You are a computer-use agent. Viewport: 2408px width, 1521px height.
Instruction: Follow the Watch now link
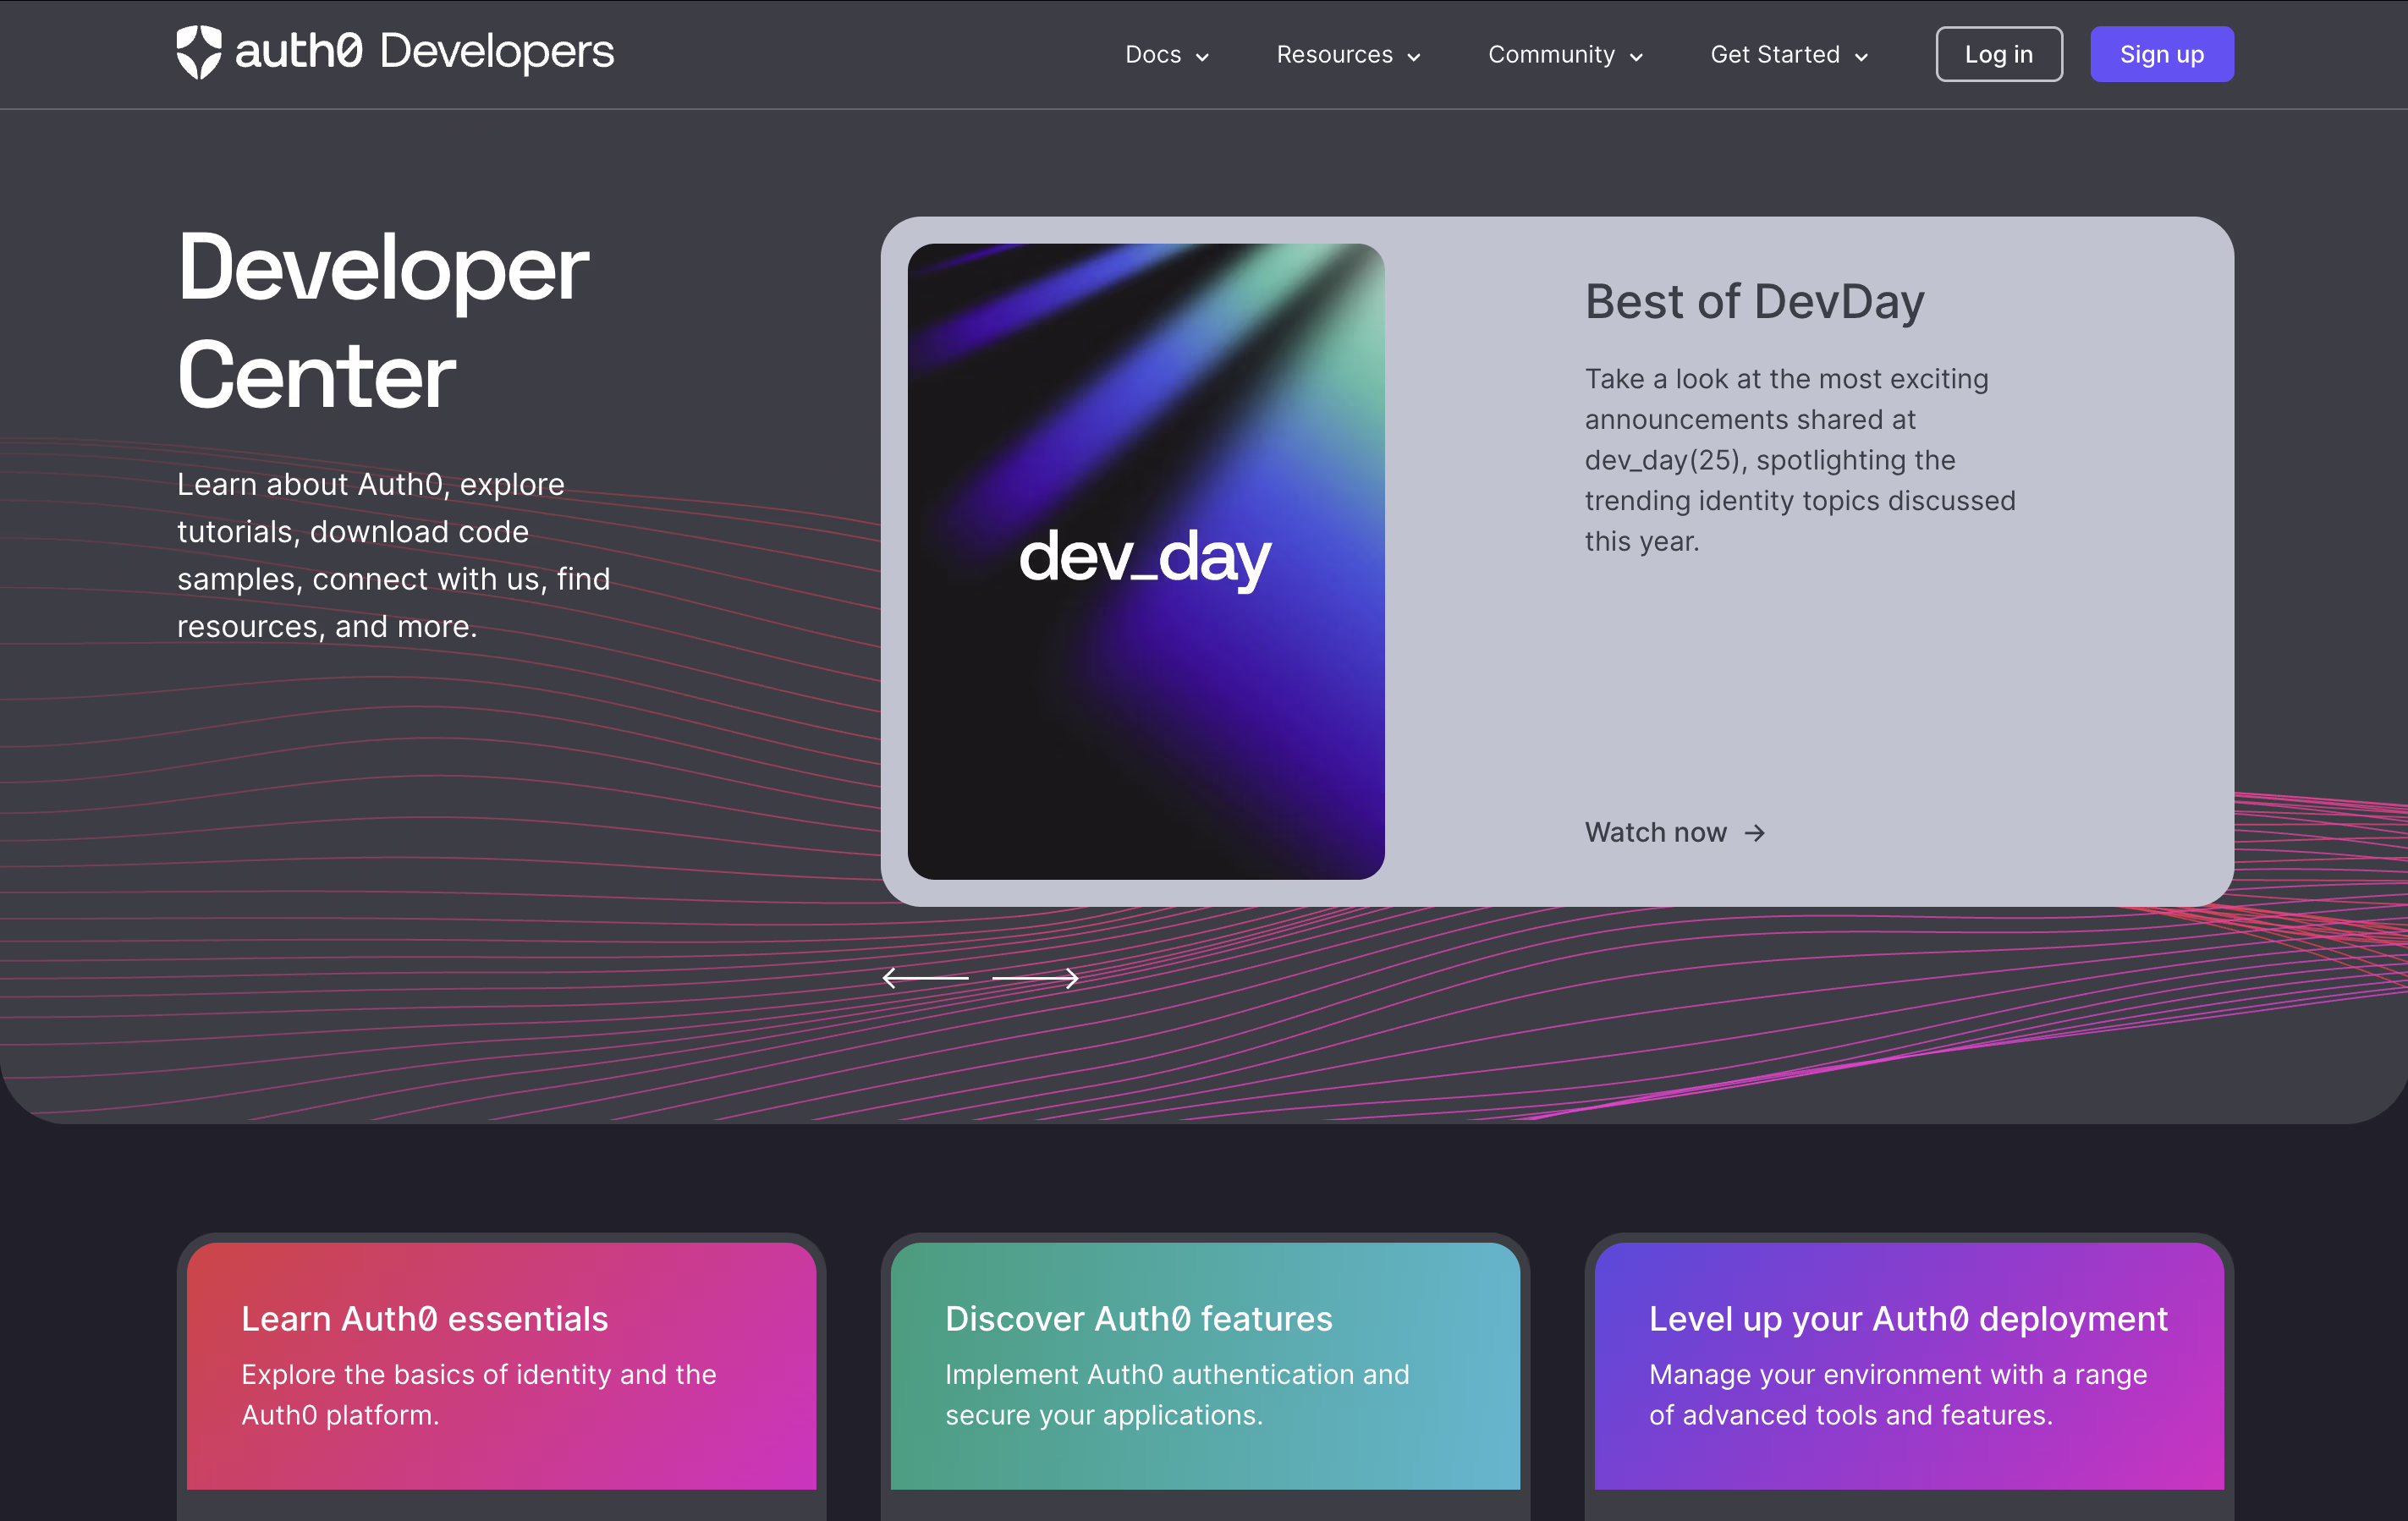pyautogui.click(x=1655, y=833)
